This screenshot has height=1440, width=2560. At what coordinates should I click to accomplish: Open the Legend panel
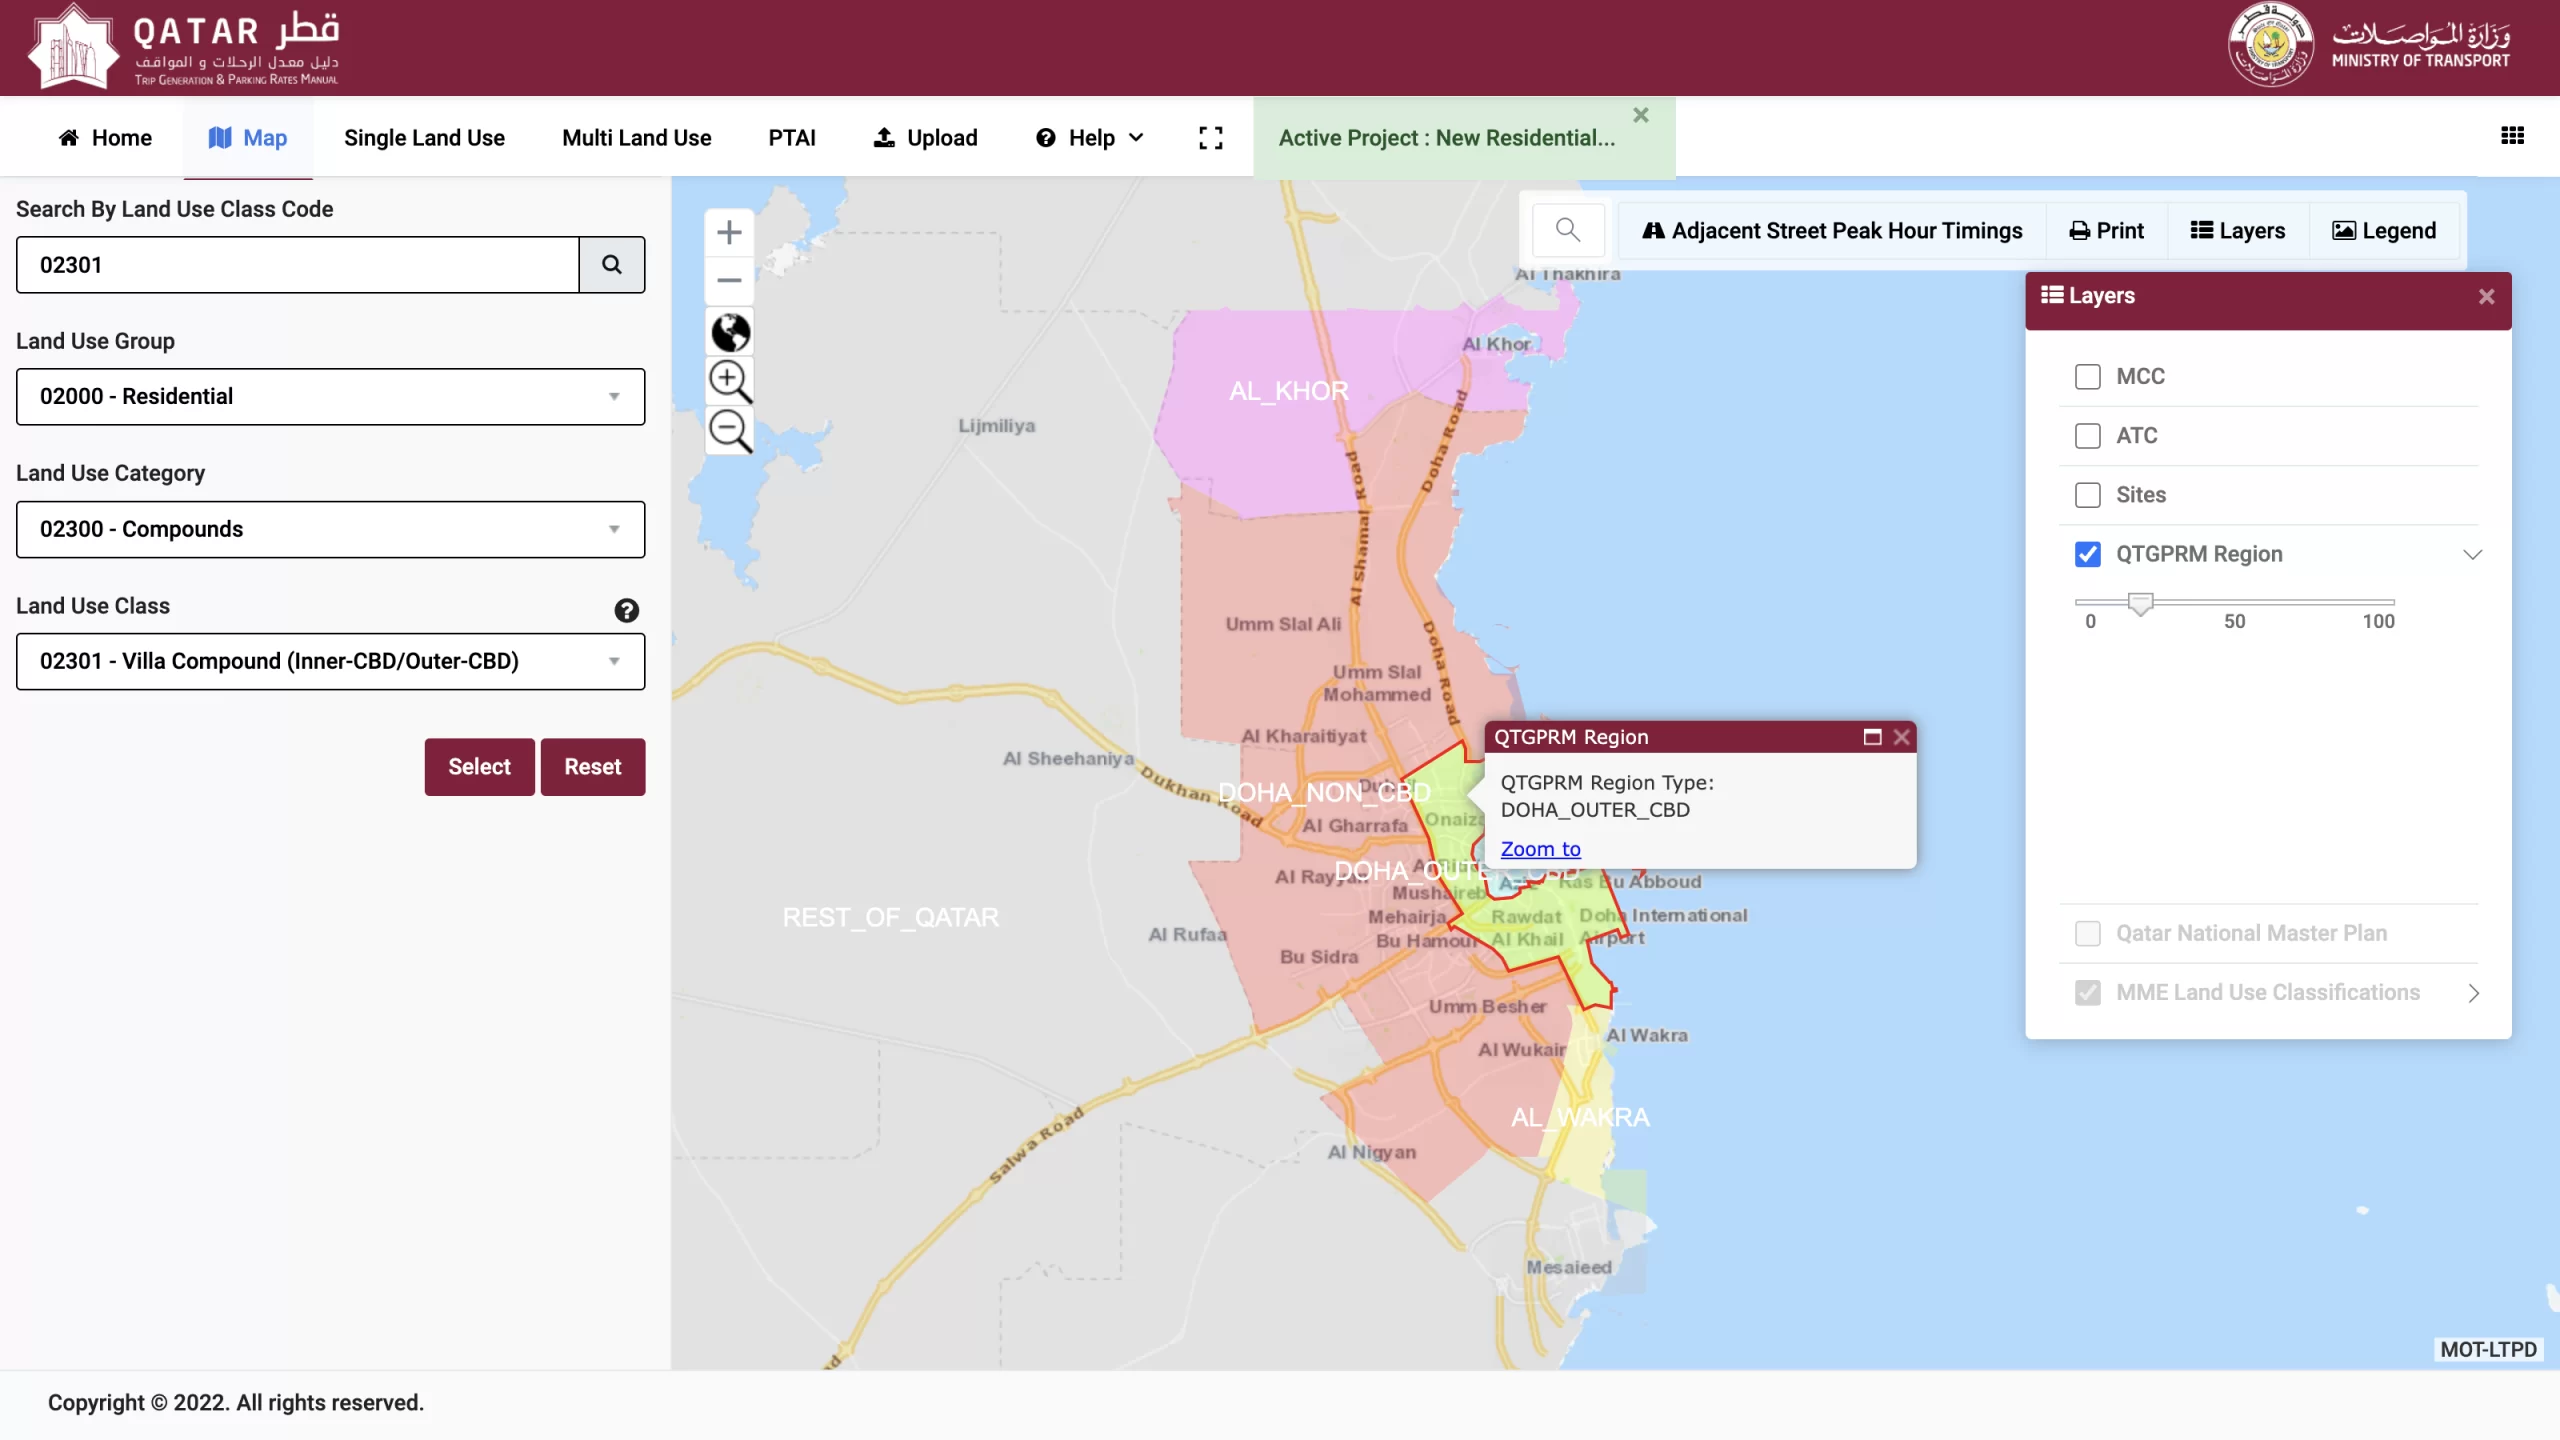(2384, 231)
